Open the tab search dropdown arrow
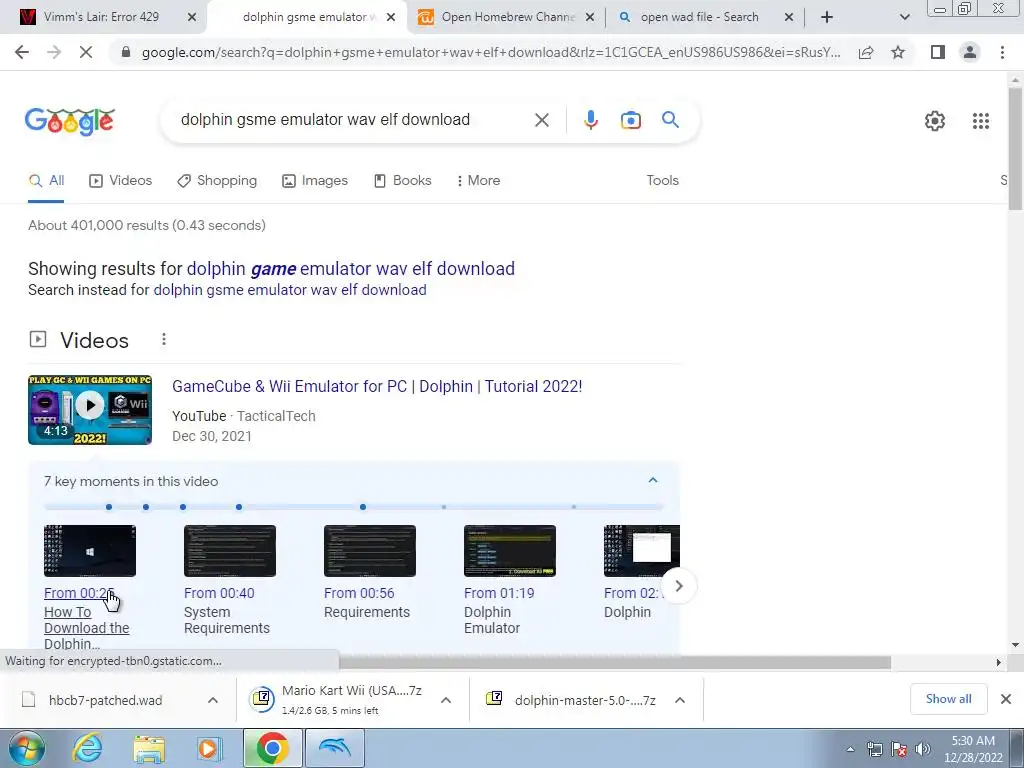Viewport: 1024px width, 768px height. pyautogui.click(x=904, y=18)
